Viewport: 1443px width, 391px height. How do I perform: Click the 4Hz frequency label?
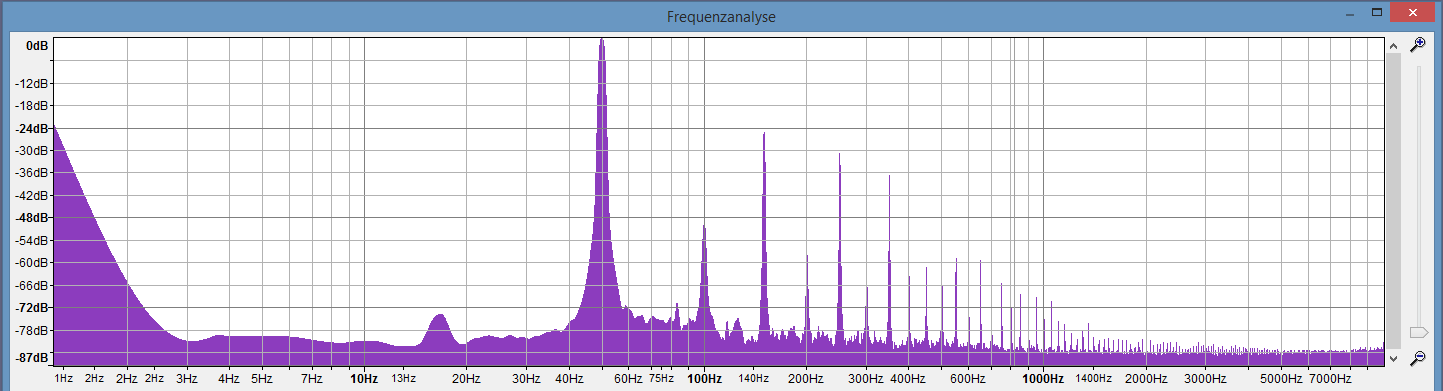point(229,379)
